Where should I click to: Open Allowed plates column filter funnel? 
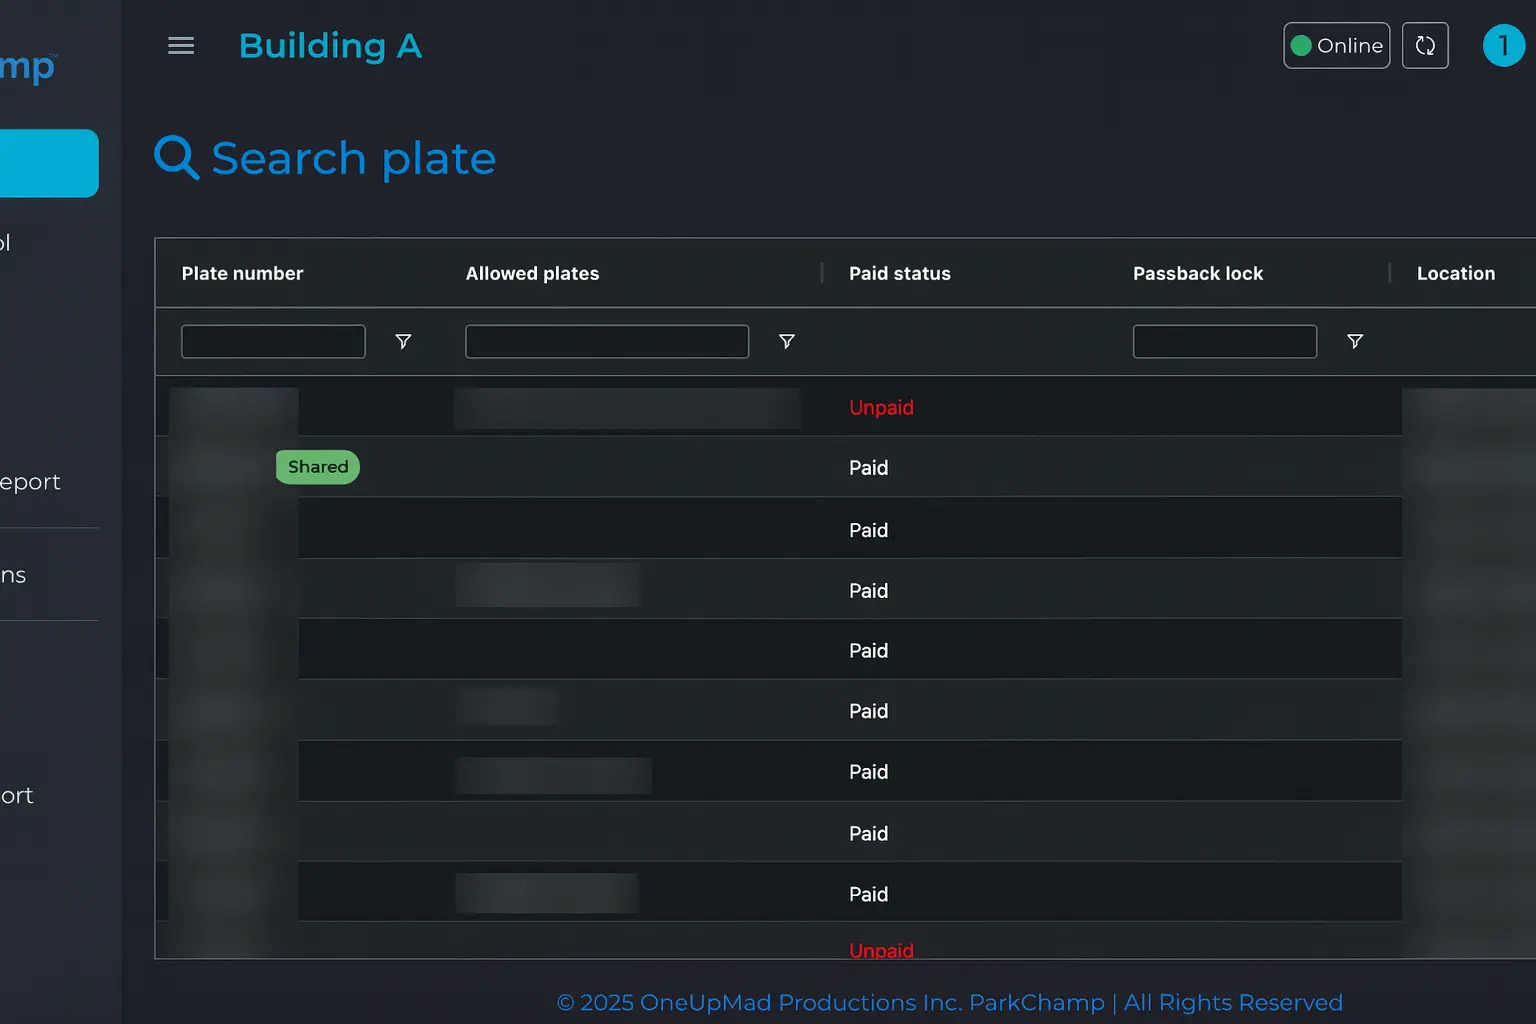787,342
